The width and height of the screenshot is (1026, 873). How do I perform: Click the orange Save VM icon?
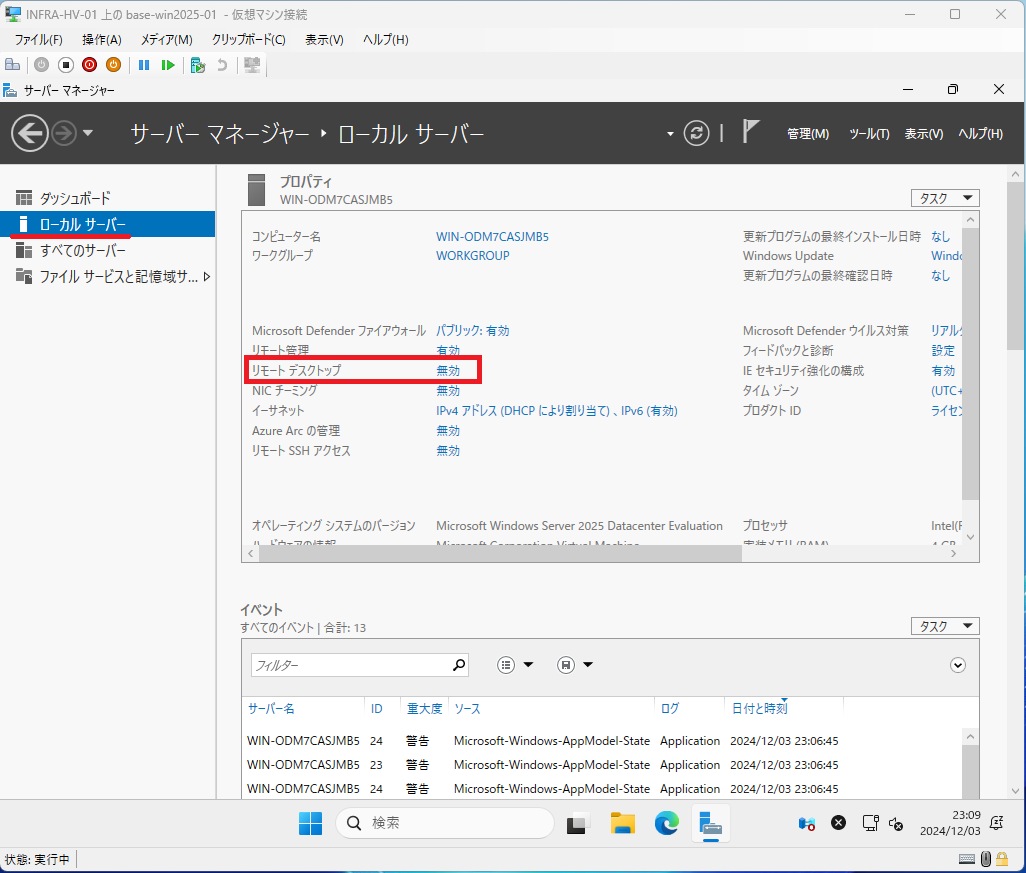click(113, 65)
